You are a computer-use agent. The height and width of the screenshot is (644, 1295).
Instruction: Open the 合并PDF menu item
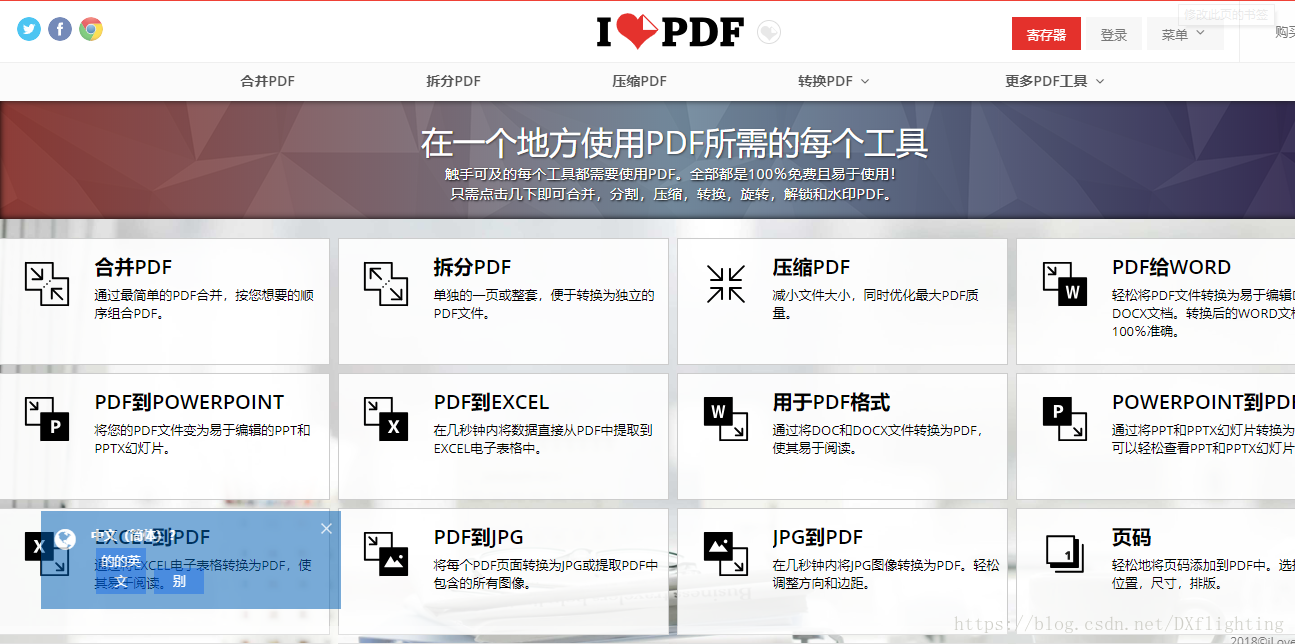tap(268, 81)
